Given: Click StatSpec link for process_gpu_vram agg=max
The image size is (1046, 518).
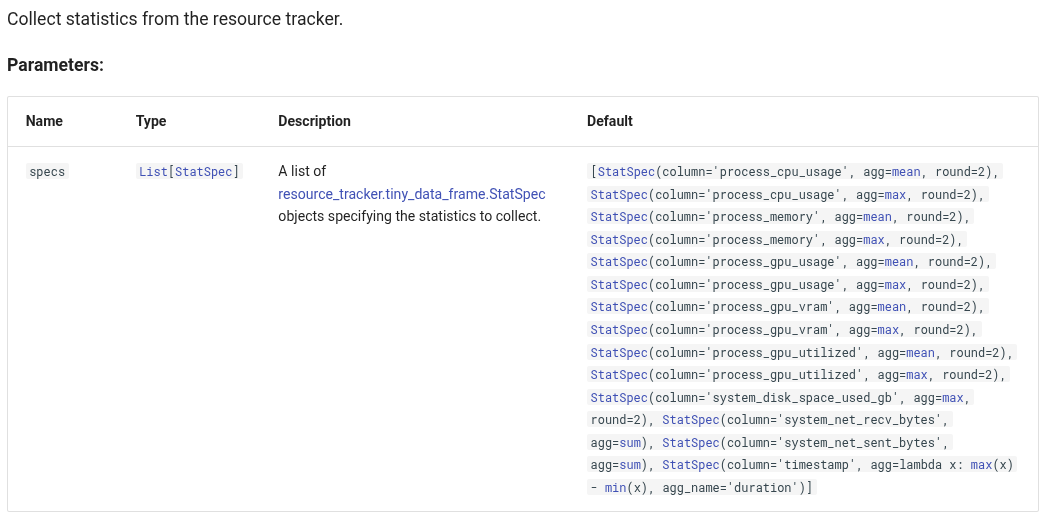Looking at the screenshot, I should click(619, 330).
